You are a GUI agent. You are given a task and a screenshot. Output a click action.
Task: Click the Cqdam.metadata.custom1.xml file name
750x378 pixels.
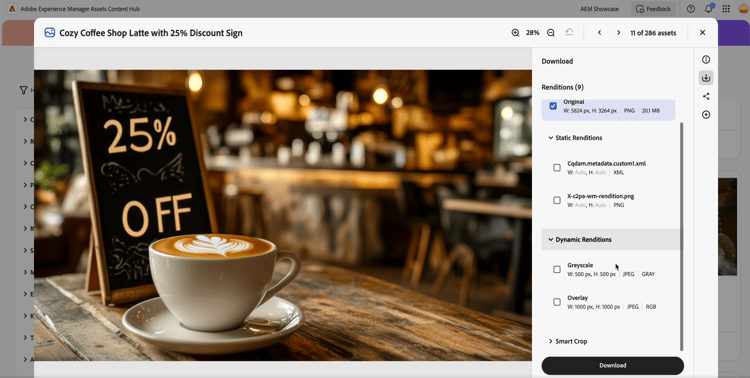click(607, 163)
